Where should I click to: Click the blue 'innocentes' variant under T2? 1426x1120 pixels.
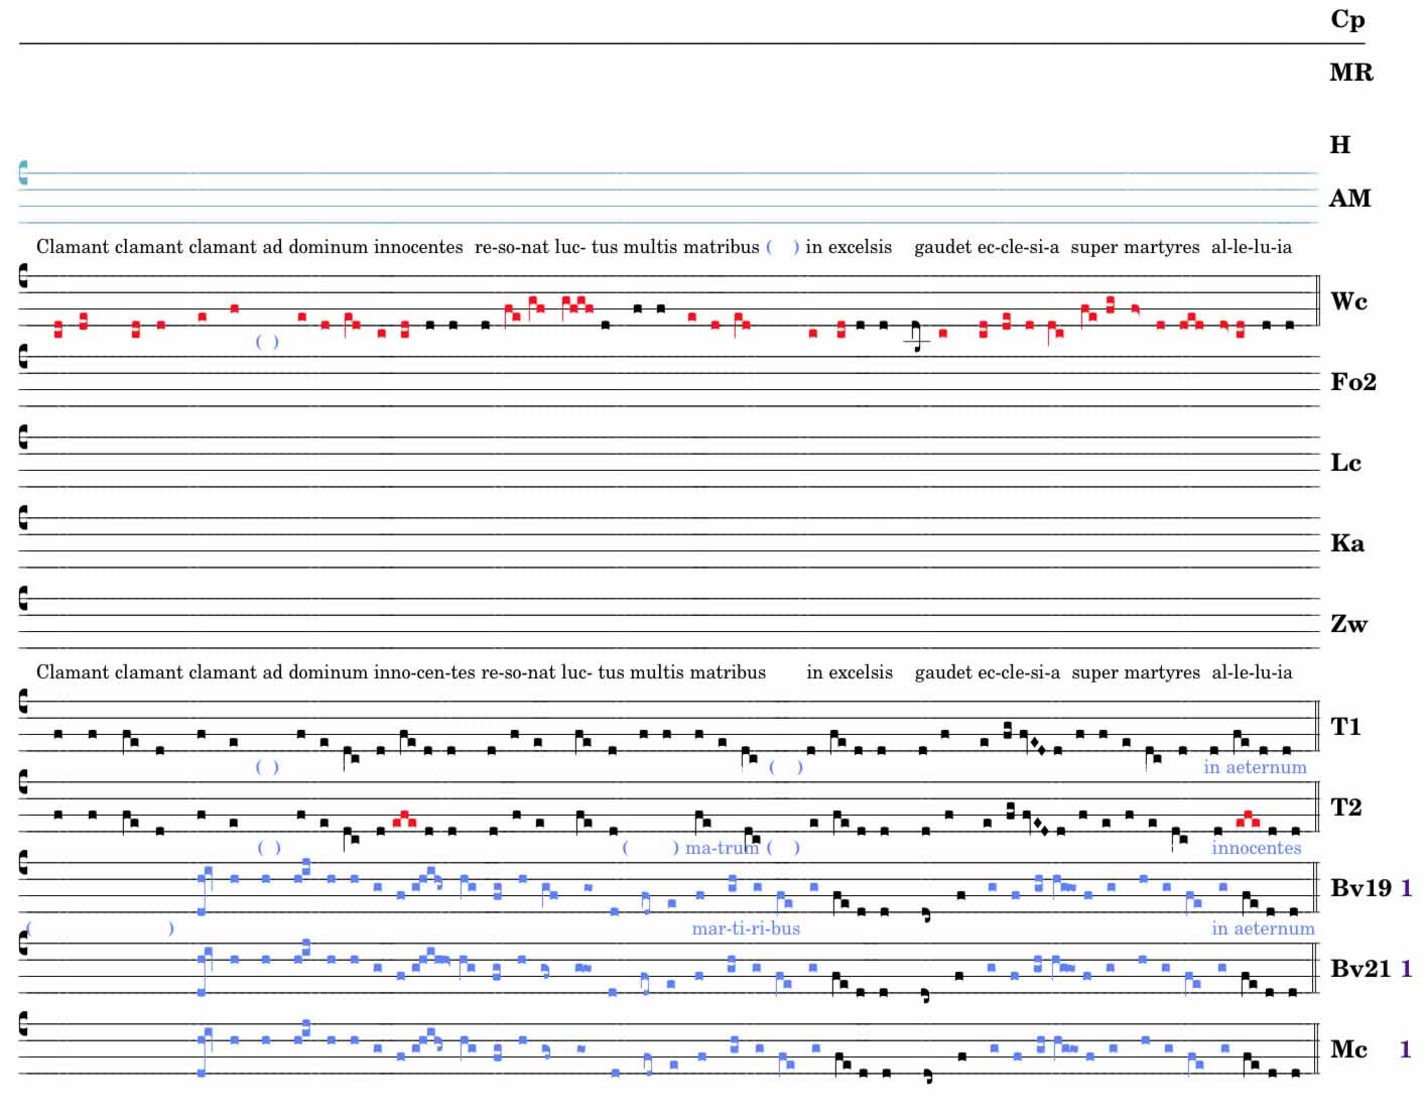1256,848
